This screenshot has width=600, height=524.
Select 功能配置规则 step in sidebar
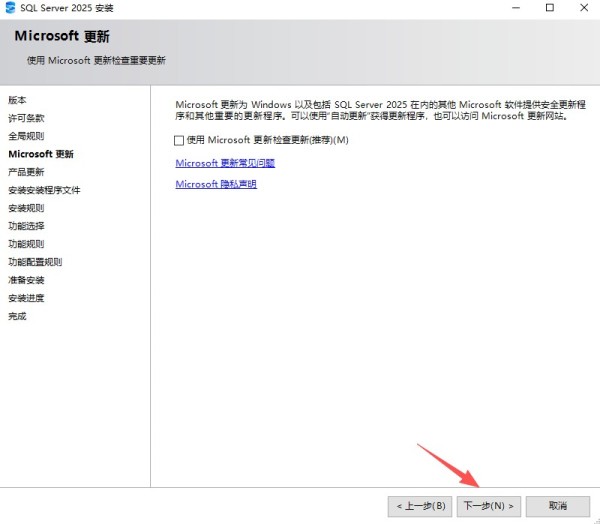(x=35, y=262)
